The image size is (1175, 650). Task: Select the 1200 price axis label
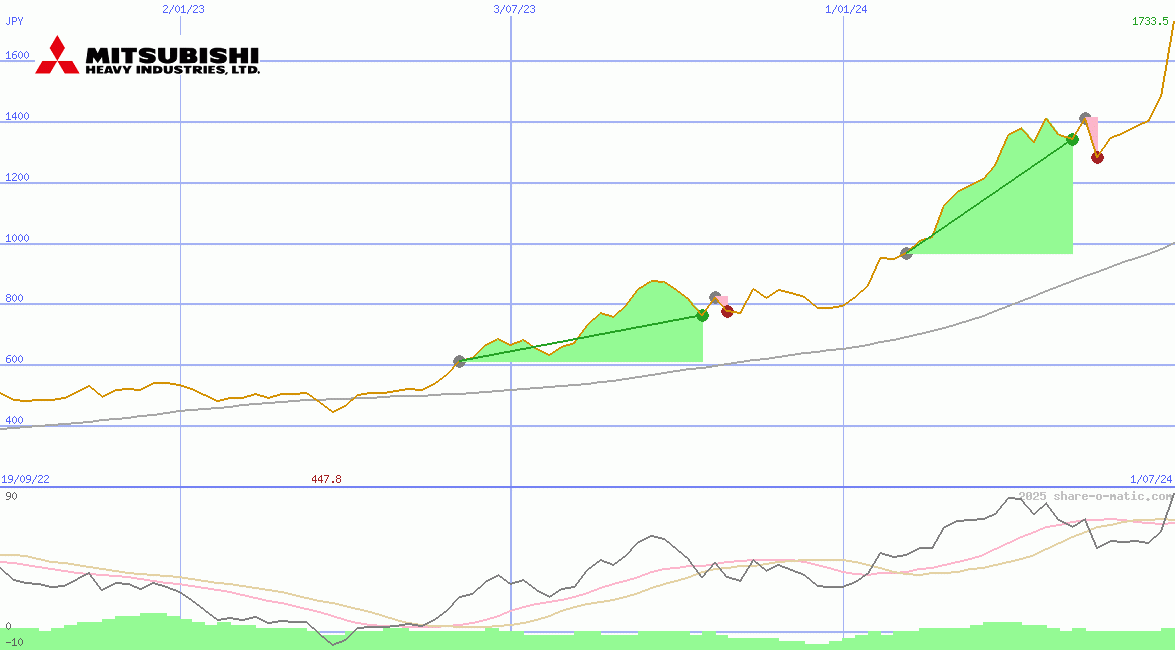pos(17,178)
